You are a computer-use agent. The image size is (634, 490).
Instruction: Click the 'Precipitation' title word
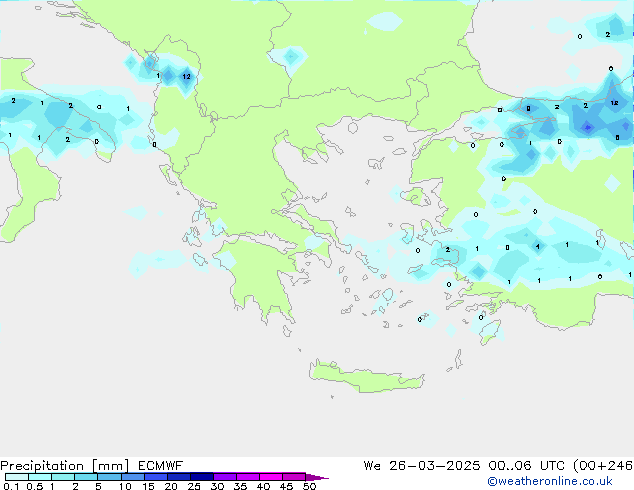(x=42, y=466)
